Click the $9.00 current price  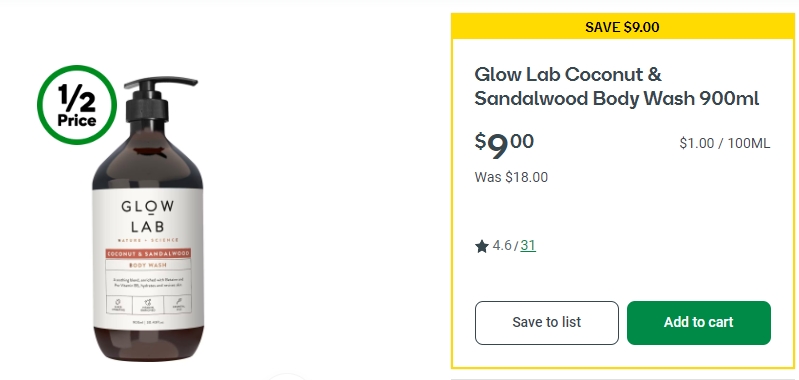pyautogui.click(x=504, y=145)
